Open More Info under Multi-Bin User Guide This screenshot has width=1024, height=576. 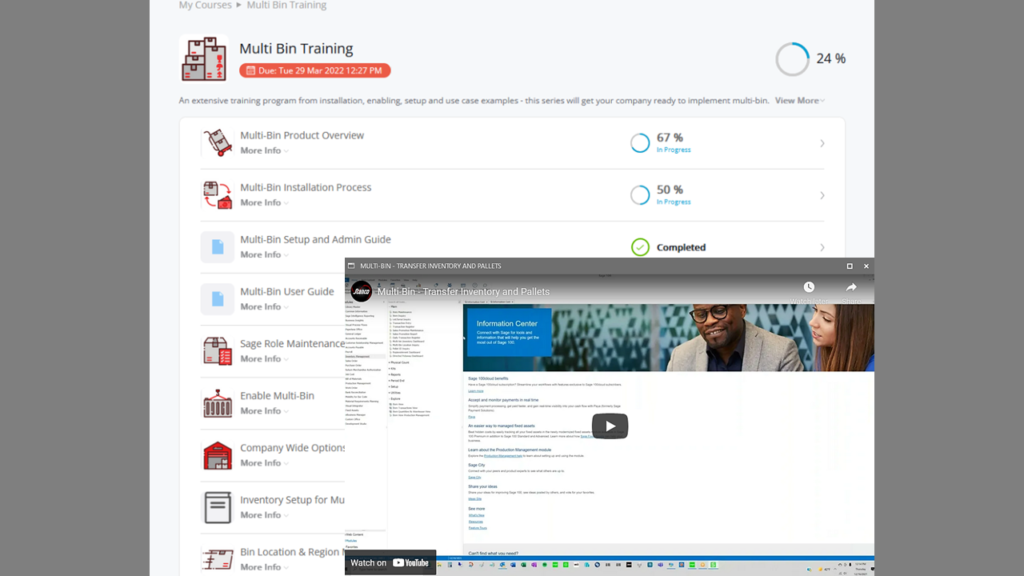pyautogui.click(x=261, y=307)
